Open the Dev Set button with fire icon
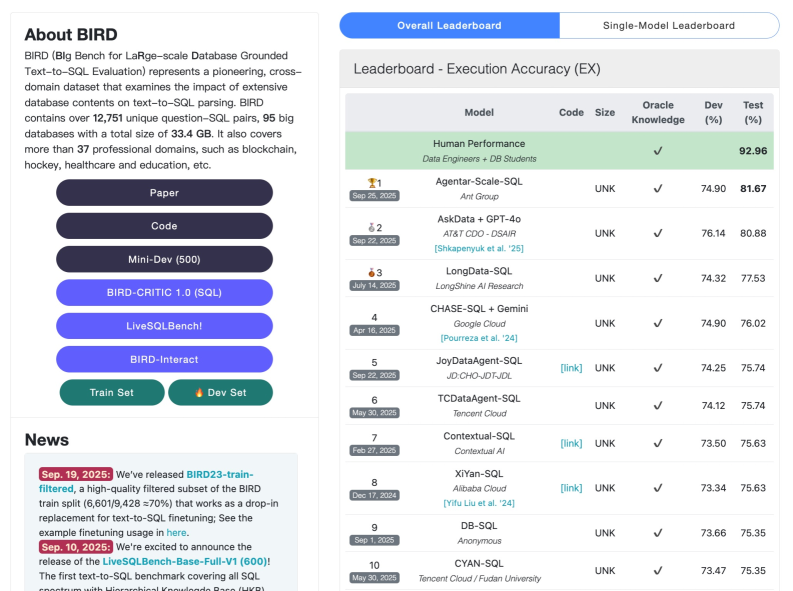 [220, 393]
